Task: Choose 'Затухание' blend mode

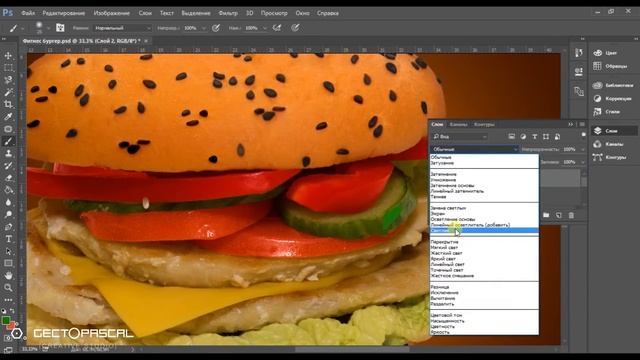Action: 484,163
